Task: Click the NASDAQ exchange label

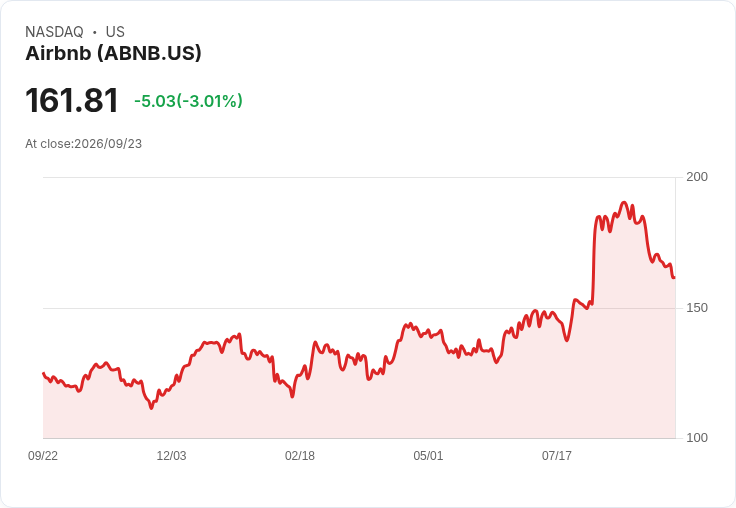Action: (x=54, y=32)
